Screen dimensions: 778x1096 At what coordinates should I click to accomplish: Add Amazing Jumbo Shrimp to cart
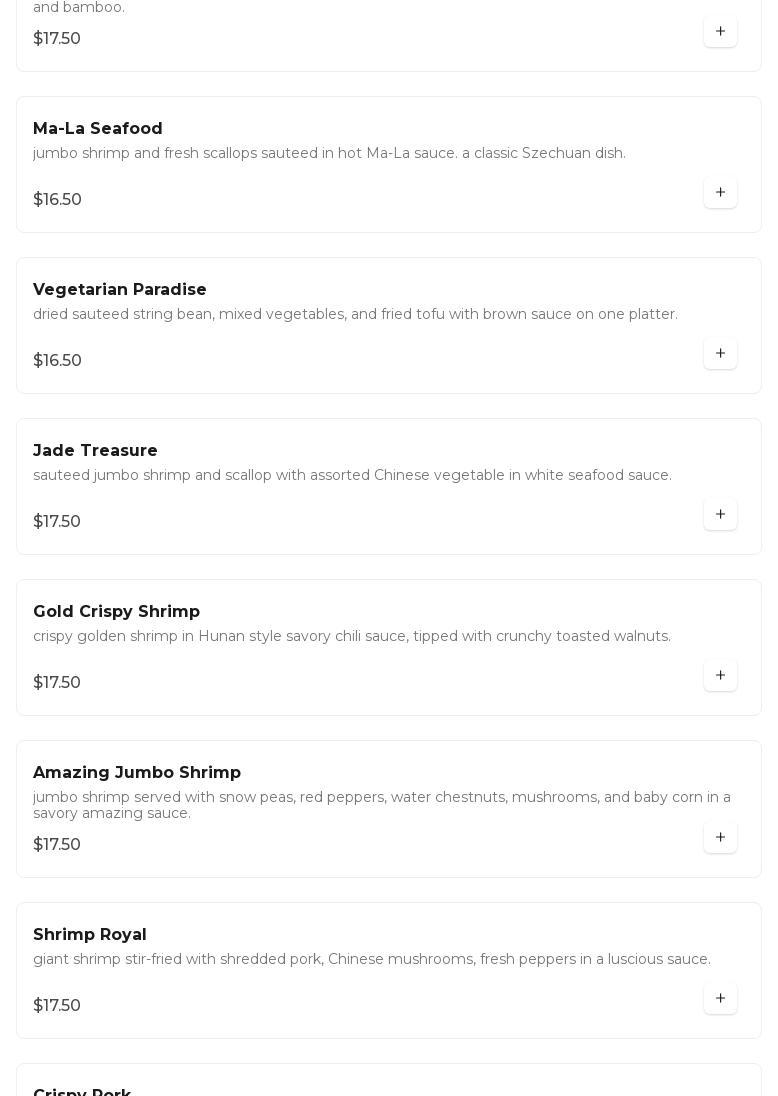(720, 838)
